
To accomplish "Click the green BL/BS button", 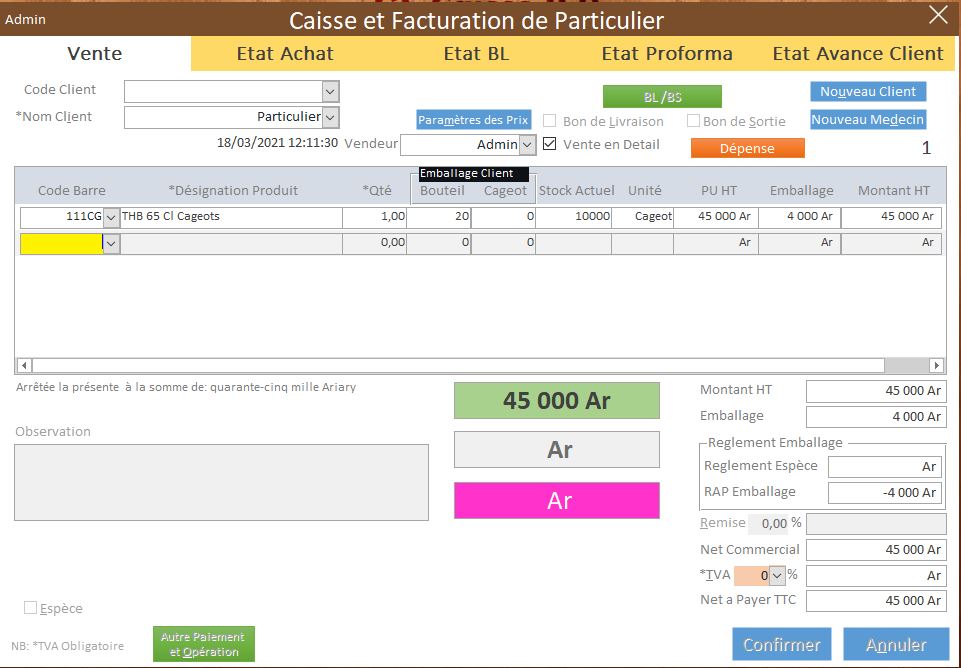I will click(662, 97).
